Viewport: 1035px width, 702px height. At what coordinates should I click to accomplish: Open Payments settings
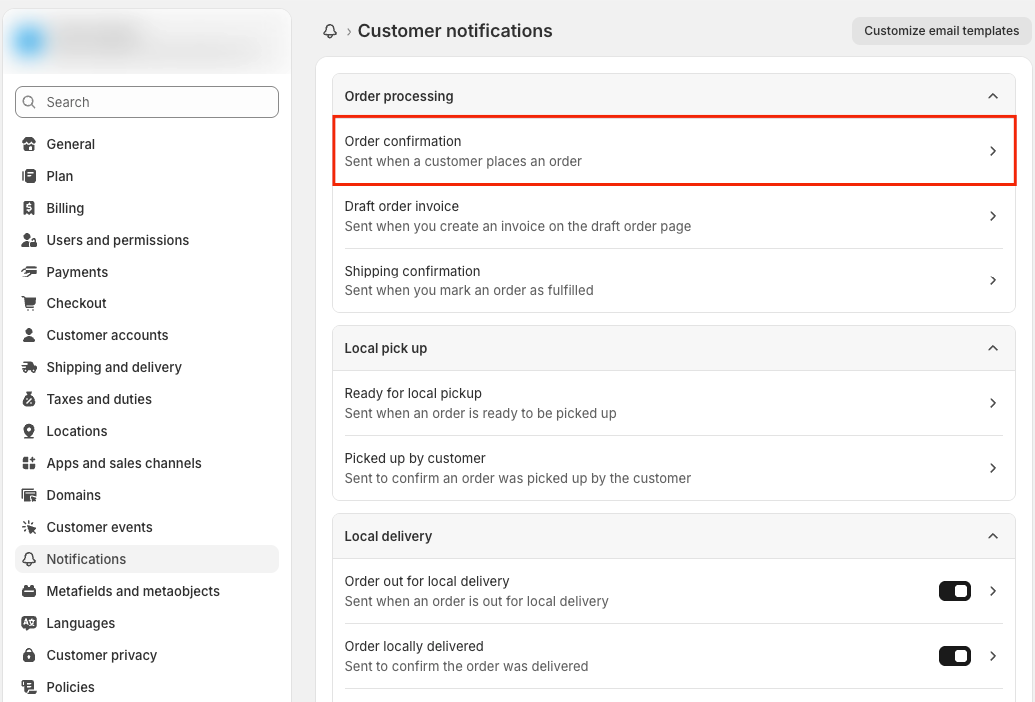coord(147,272)
